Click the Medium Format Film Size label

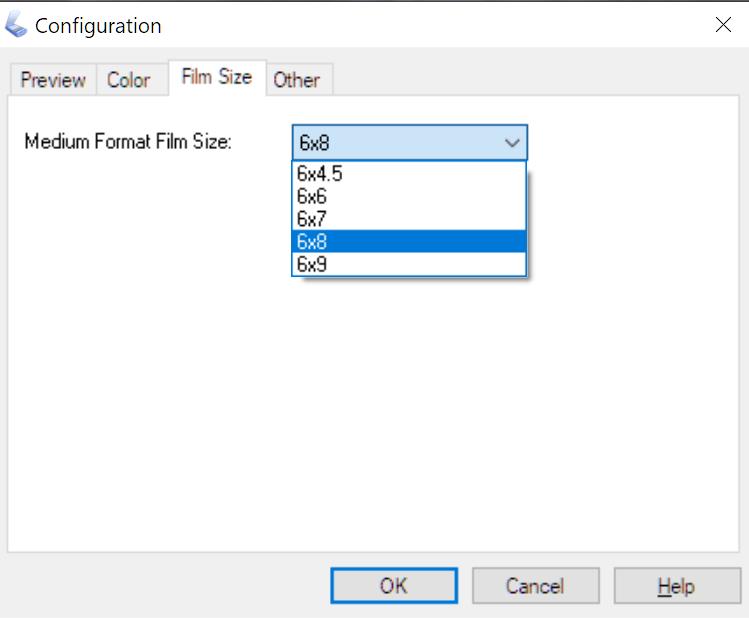point(128,141)
